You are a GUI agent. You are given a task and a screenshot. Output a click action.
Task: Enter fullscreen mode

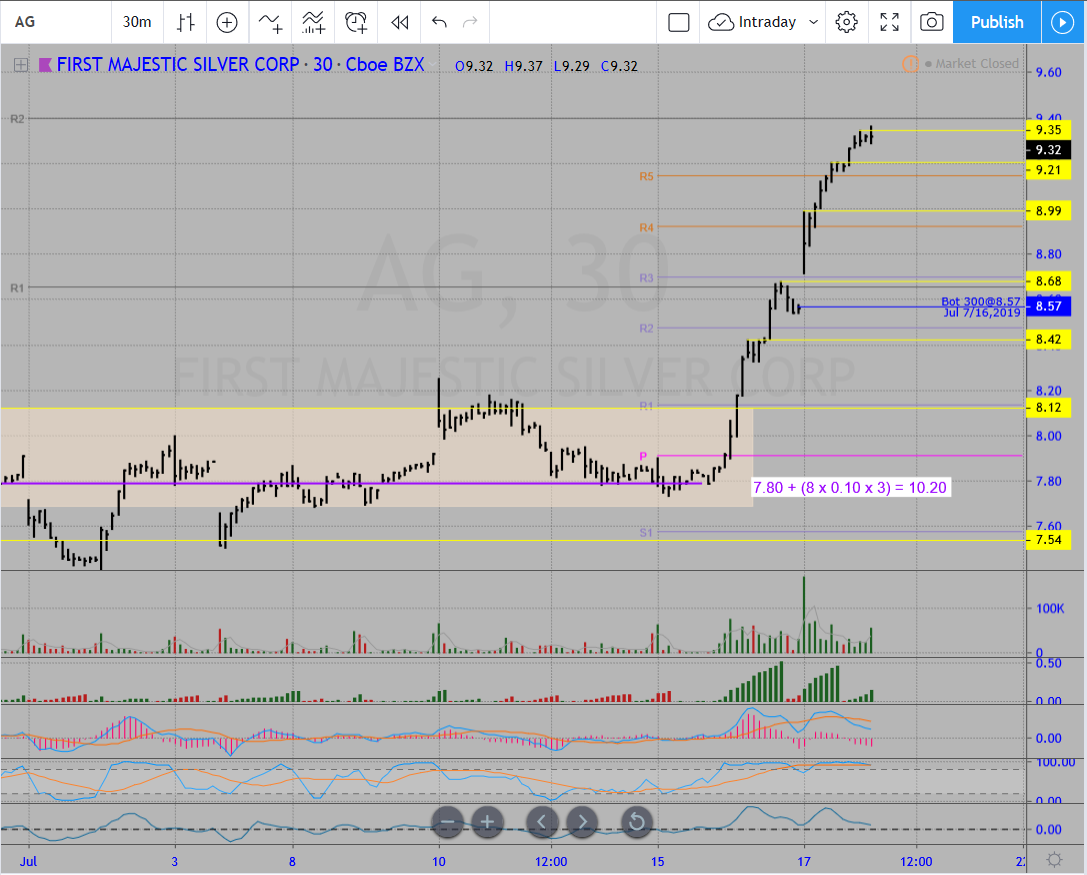pos(889,22)
